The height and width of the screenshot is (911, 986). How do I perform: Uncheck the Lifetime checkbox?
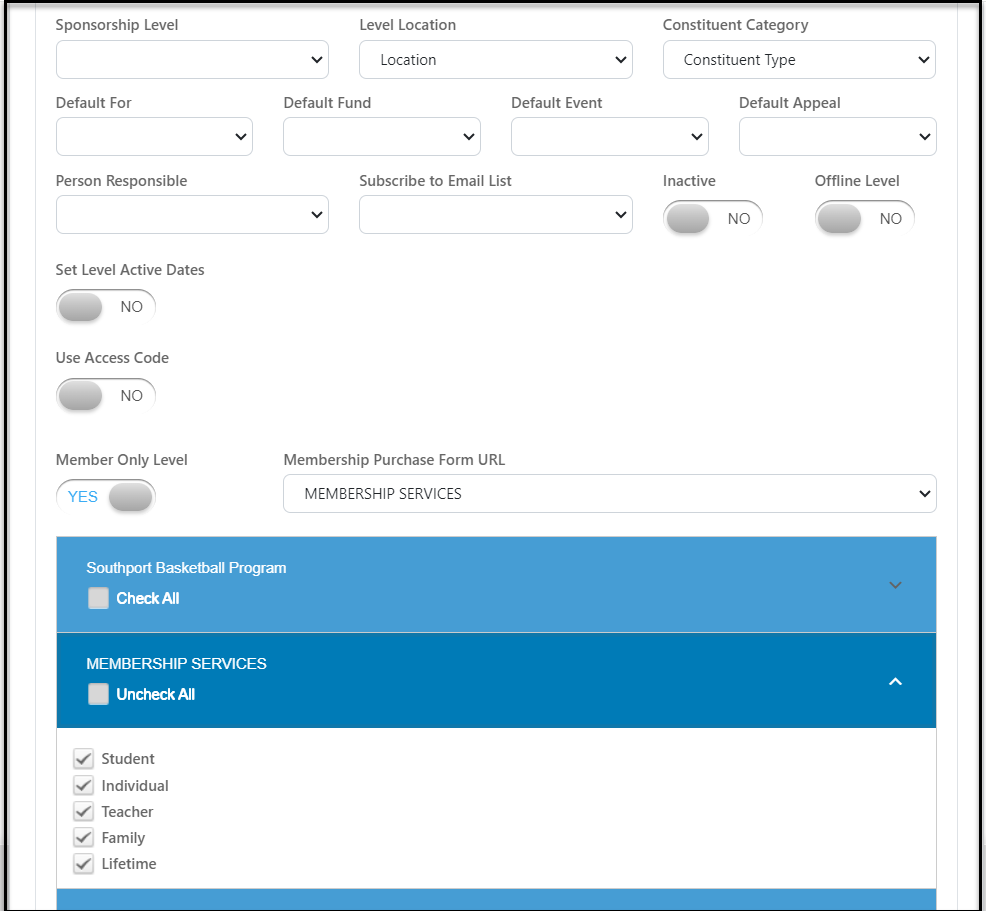pyautogui.click(x=84, y=863)
